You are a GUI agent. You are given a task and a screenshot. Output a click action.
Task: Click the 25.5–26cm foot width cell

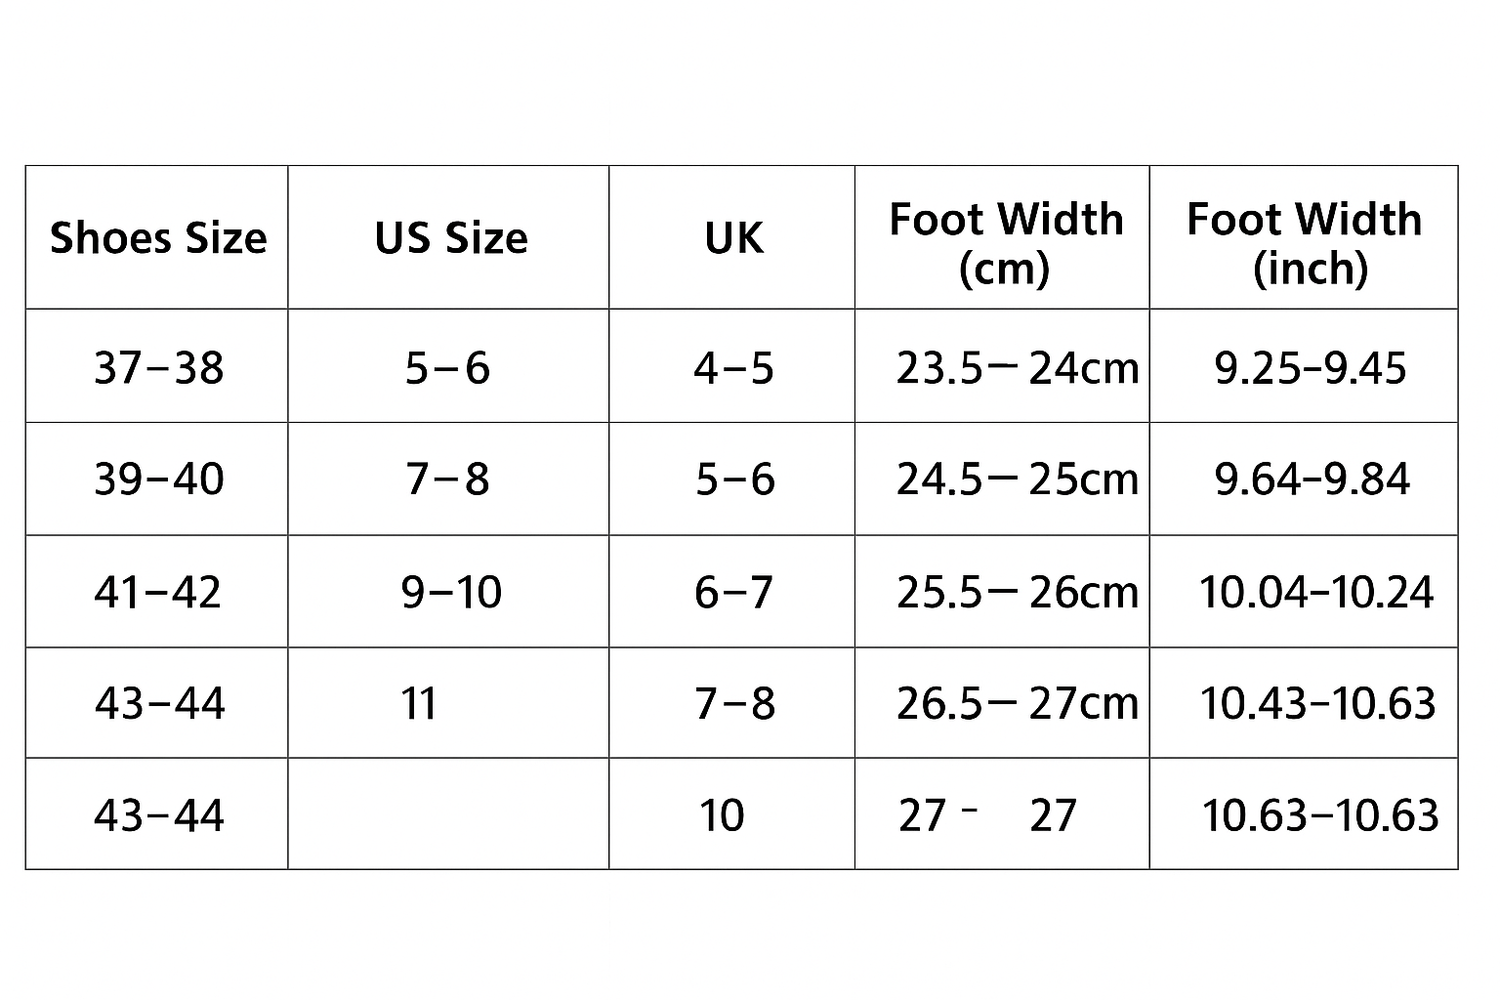[x=1016, y=592]
